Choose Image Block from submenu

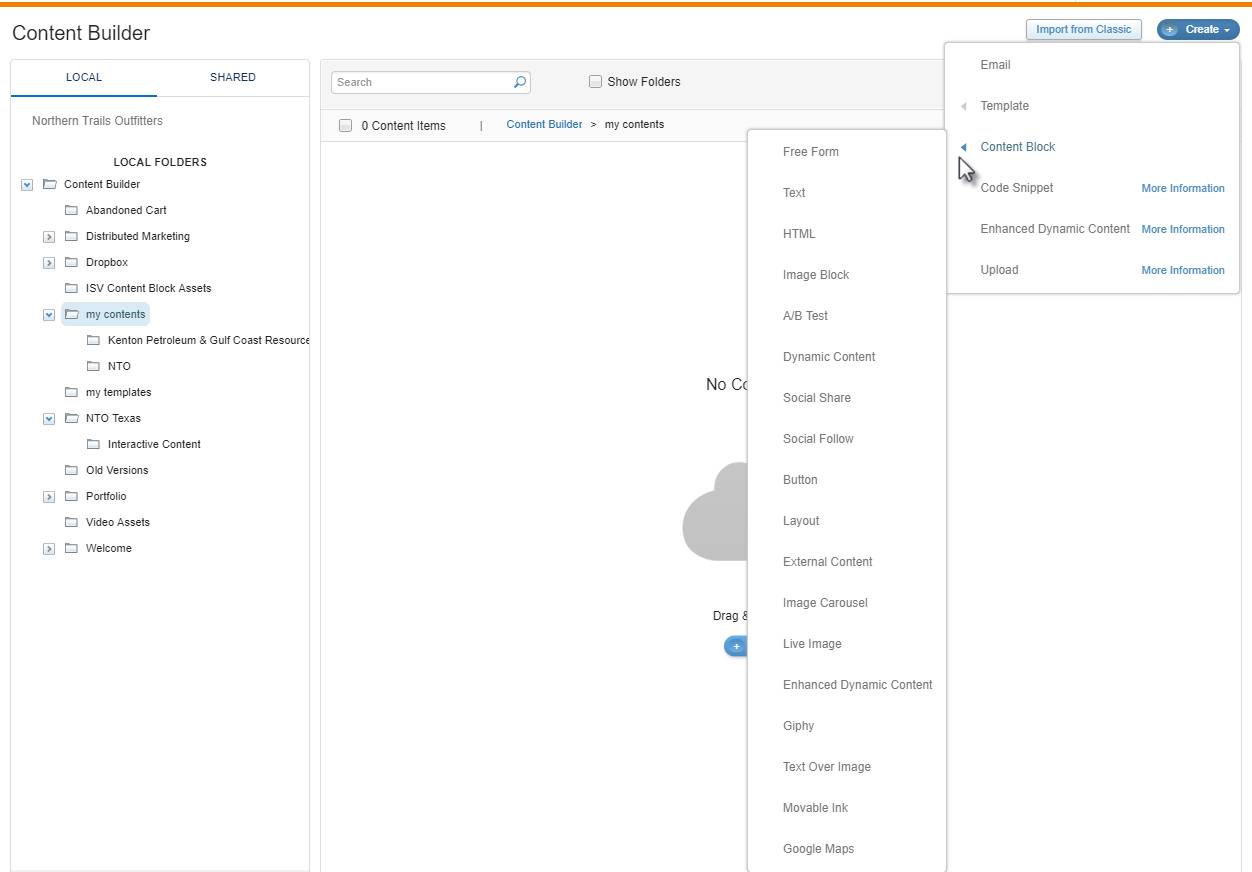(x=816, y=275)
